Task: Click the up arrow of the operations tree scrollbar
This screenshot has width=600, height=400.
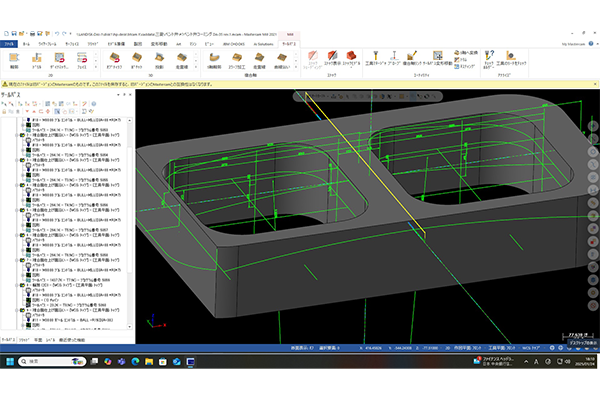Action: 130,120
